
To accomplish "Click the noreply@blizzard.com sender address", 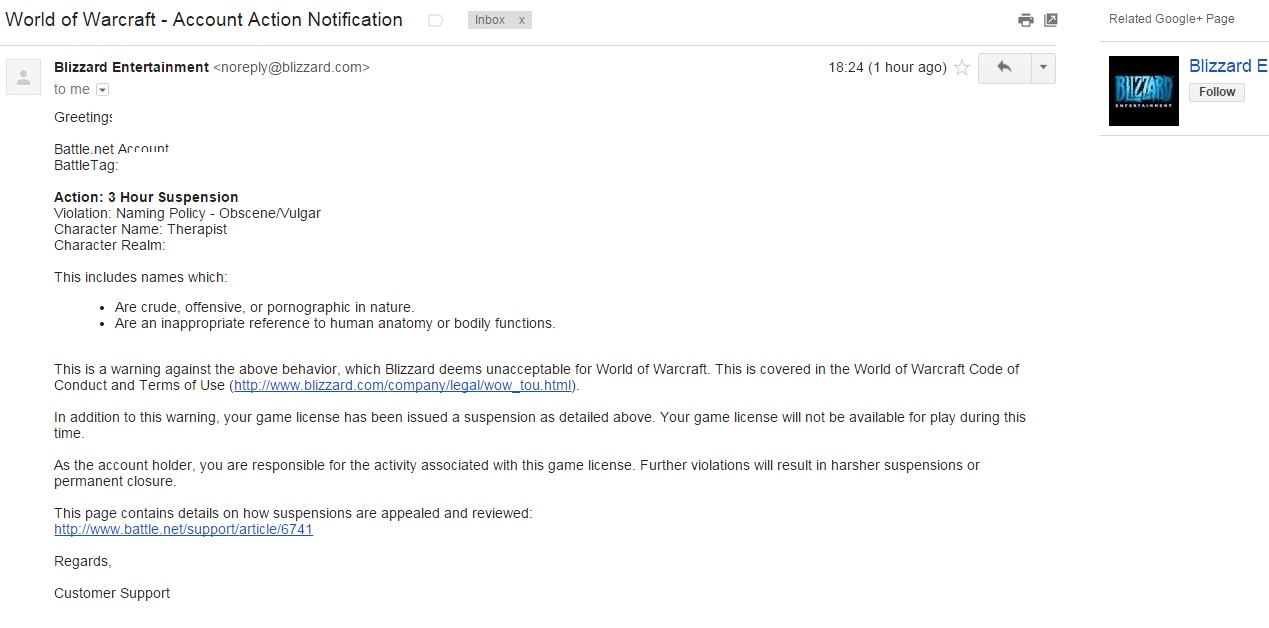I will [x=292, y=67].
